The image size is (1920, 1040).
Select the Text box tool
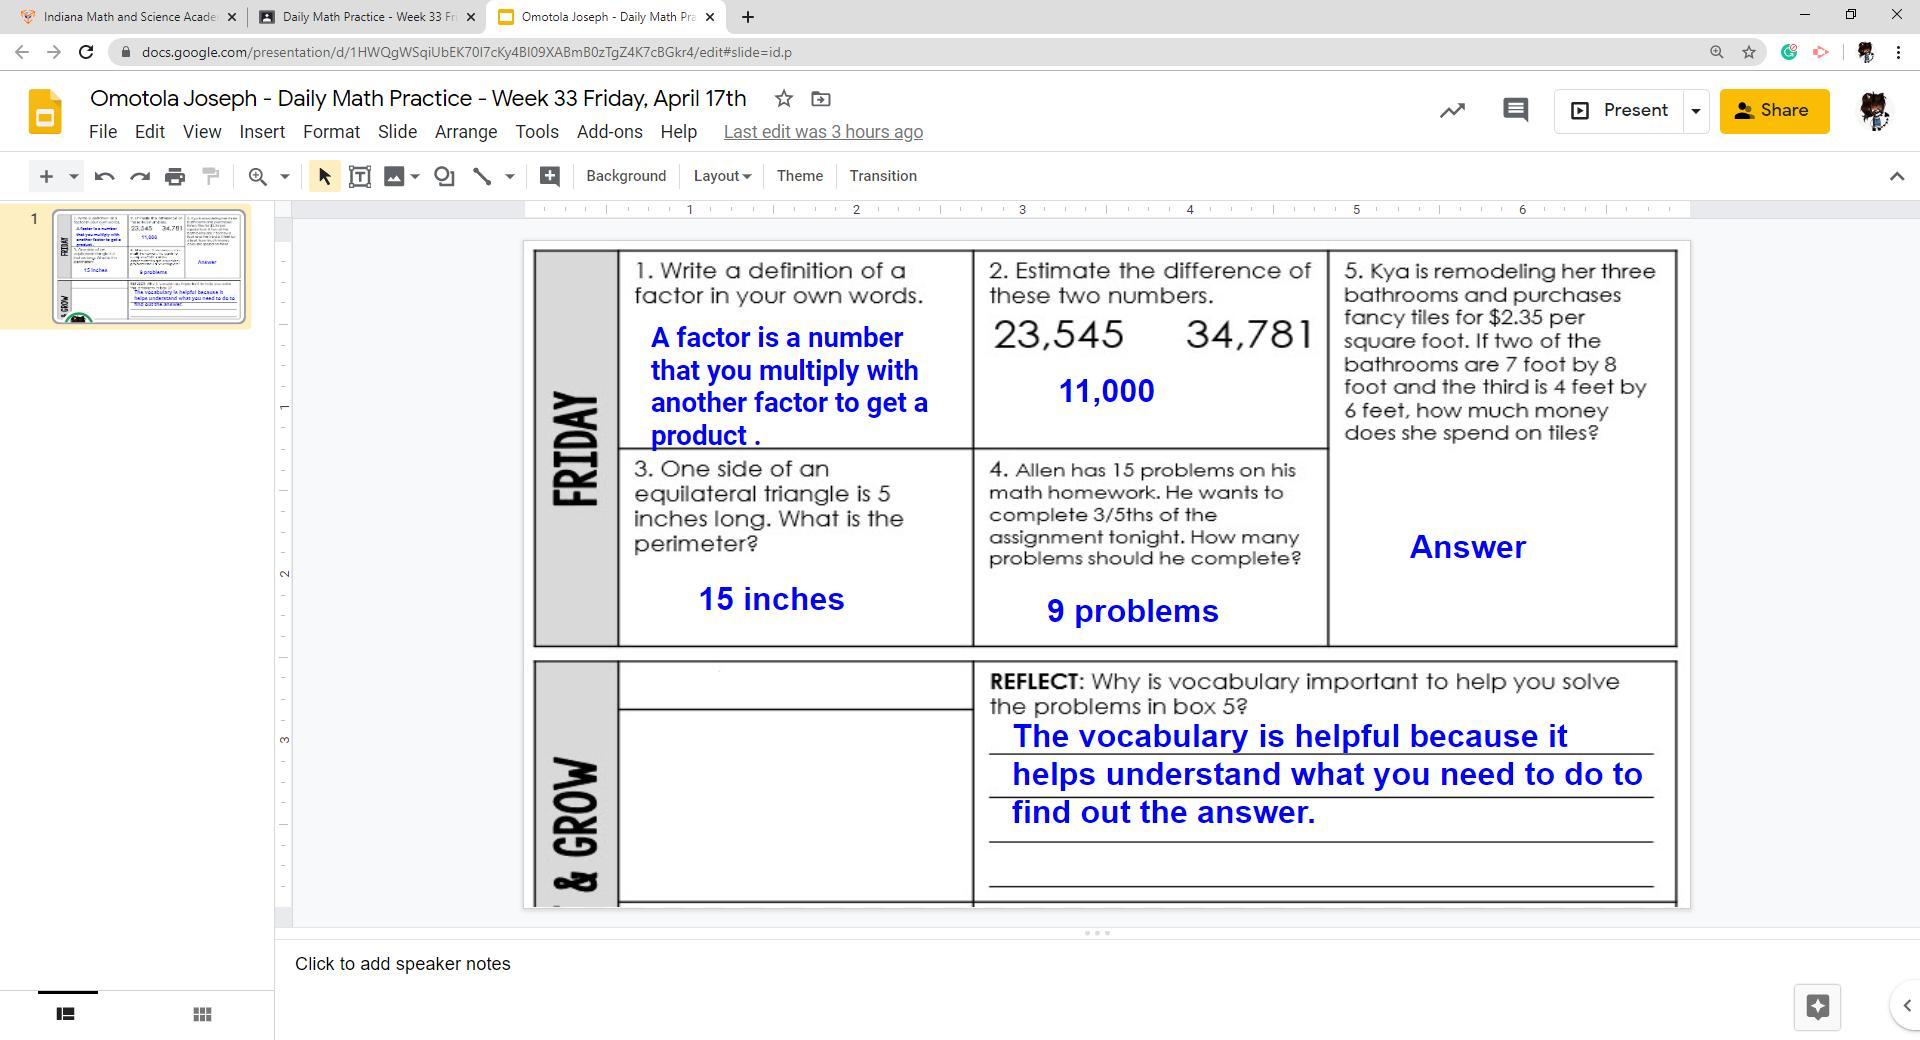[360, 177]
